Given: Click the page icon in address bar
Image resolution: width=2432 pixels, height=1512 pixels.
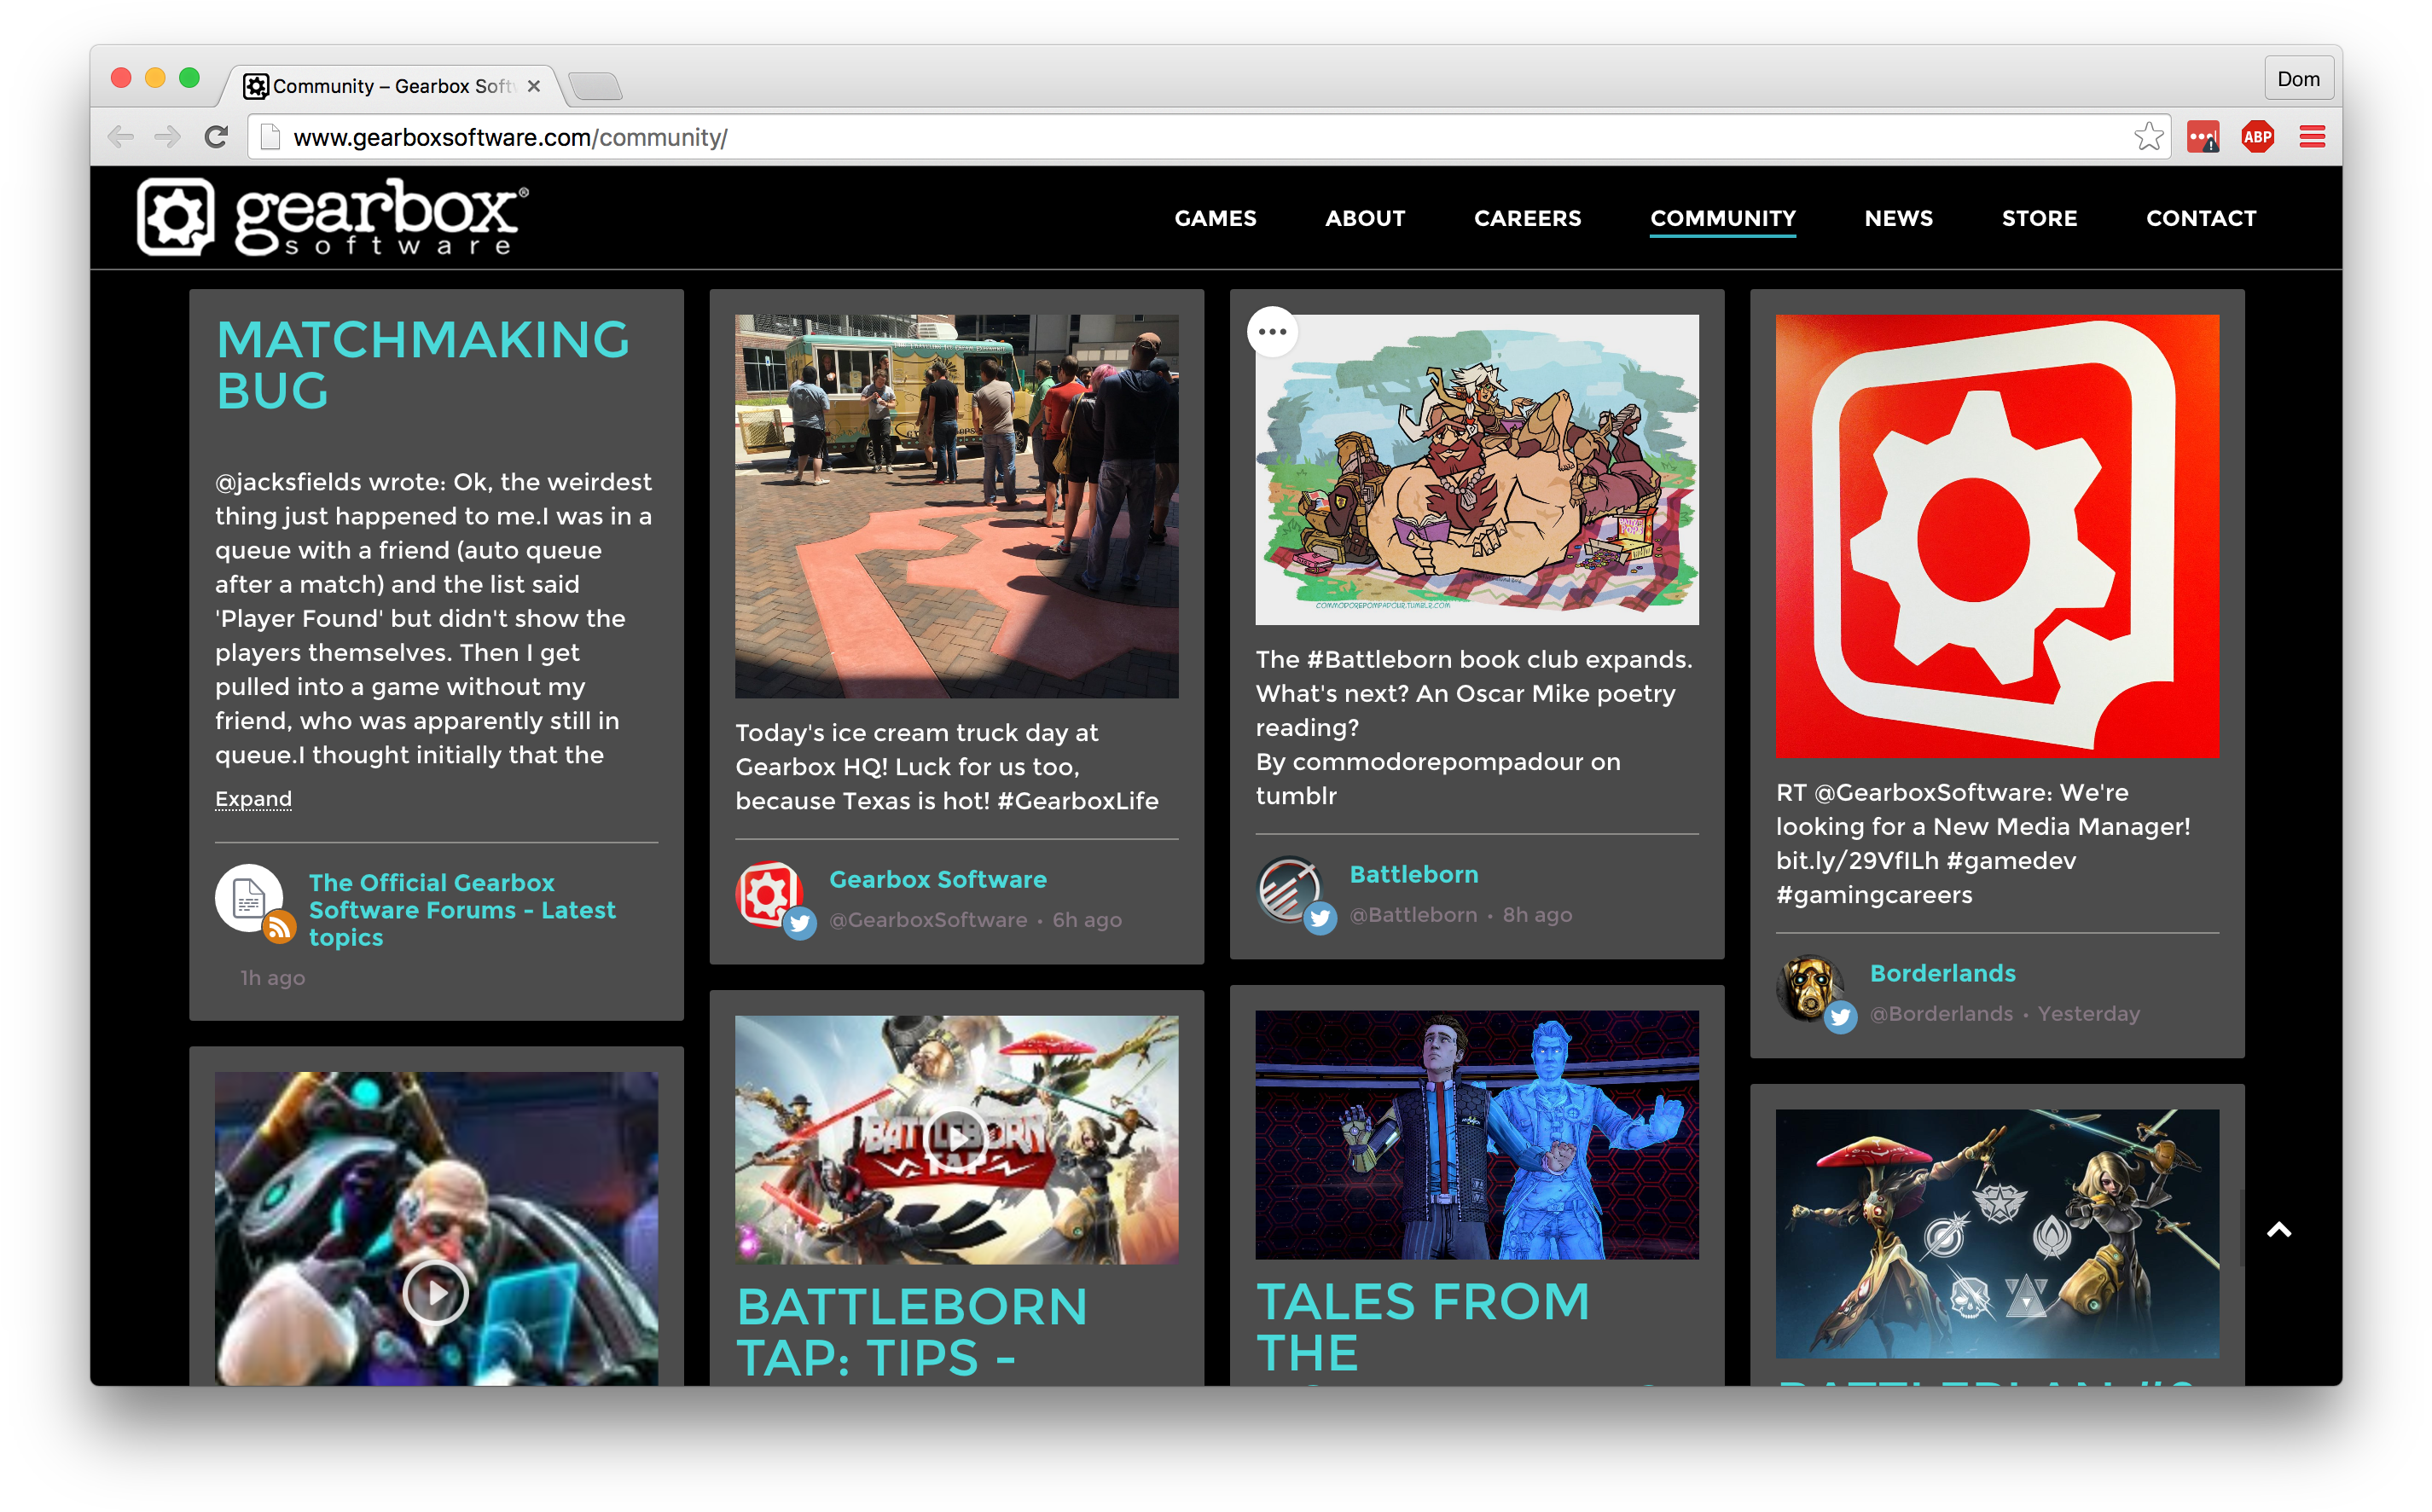Looking at the screenshot, I should [270, 137].
